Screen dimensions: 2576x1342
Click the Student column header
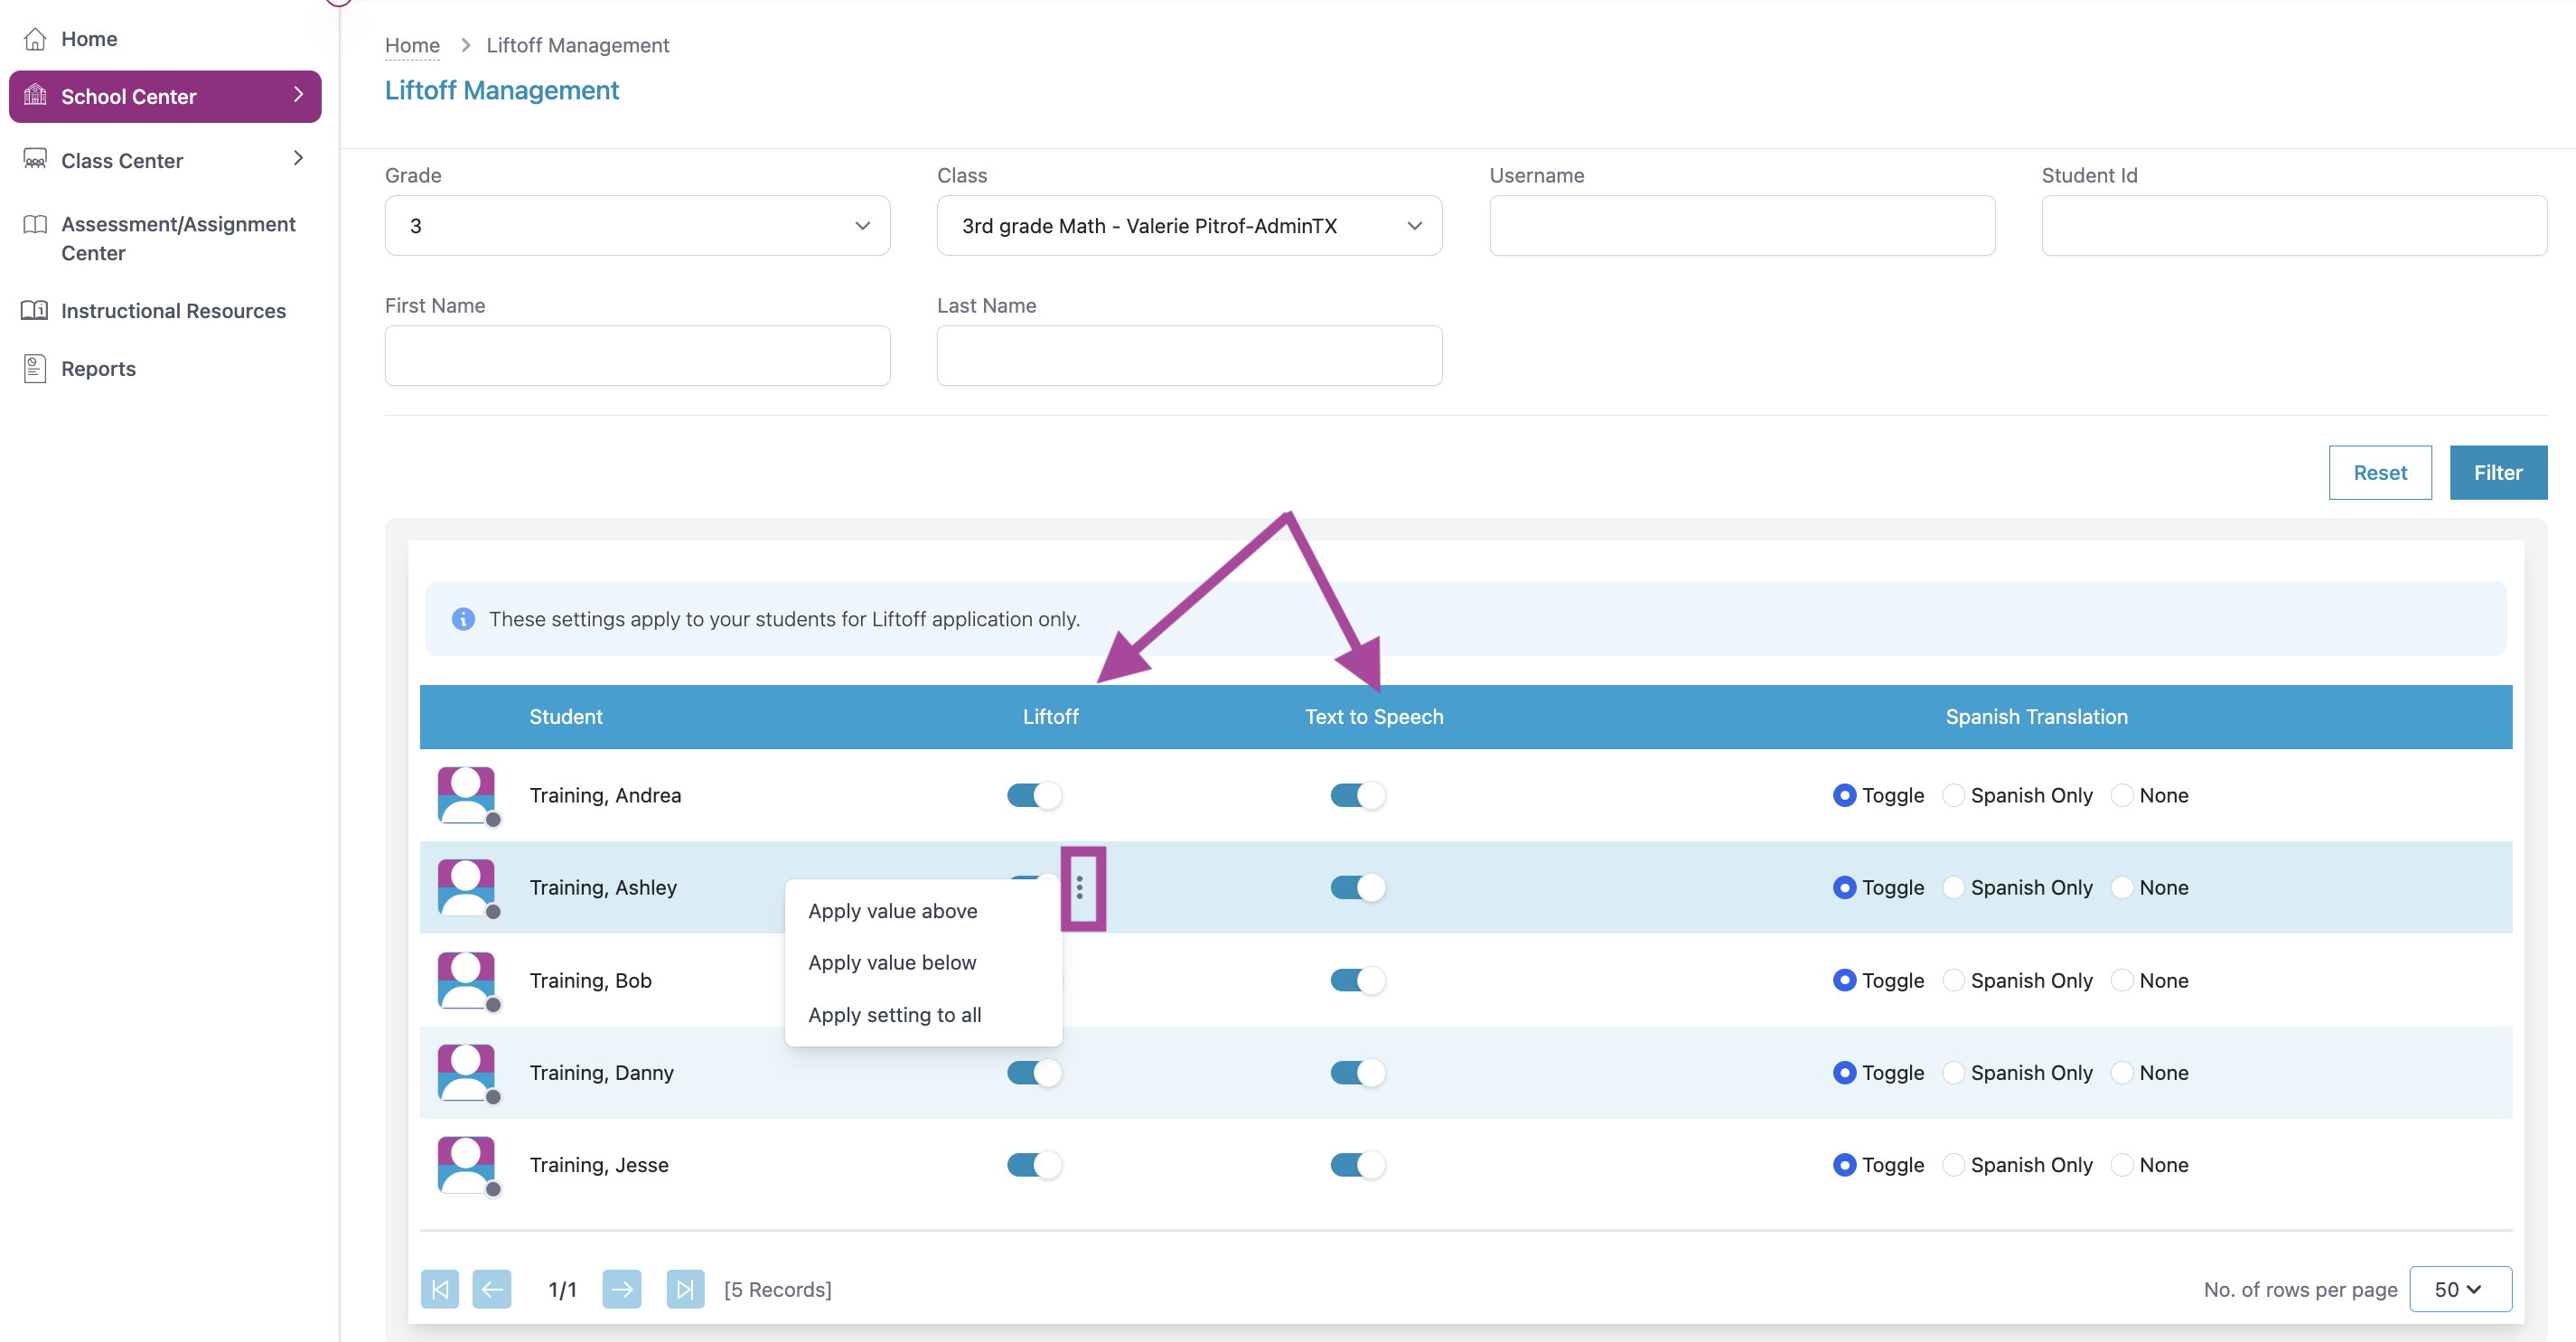565,716
